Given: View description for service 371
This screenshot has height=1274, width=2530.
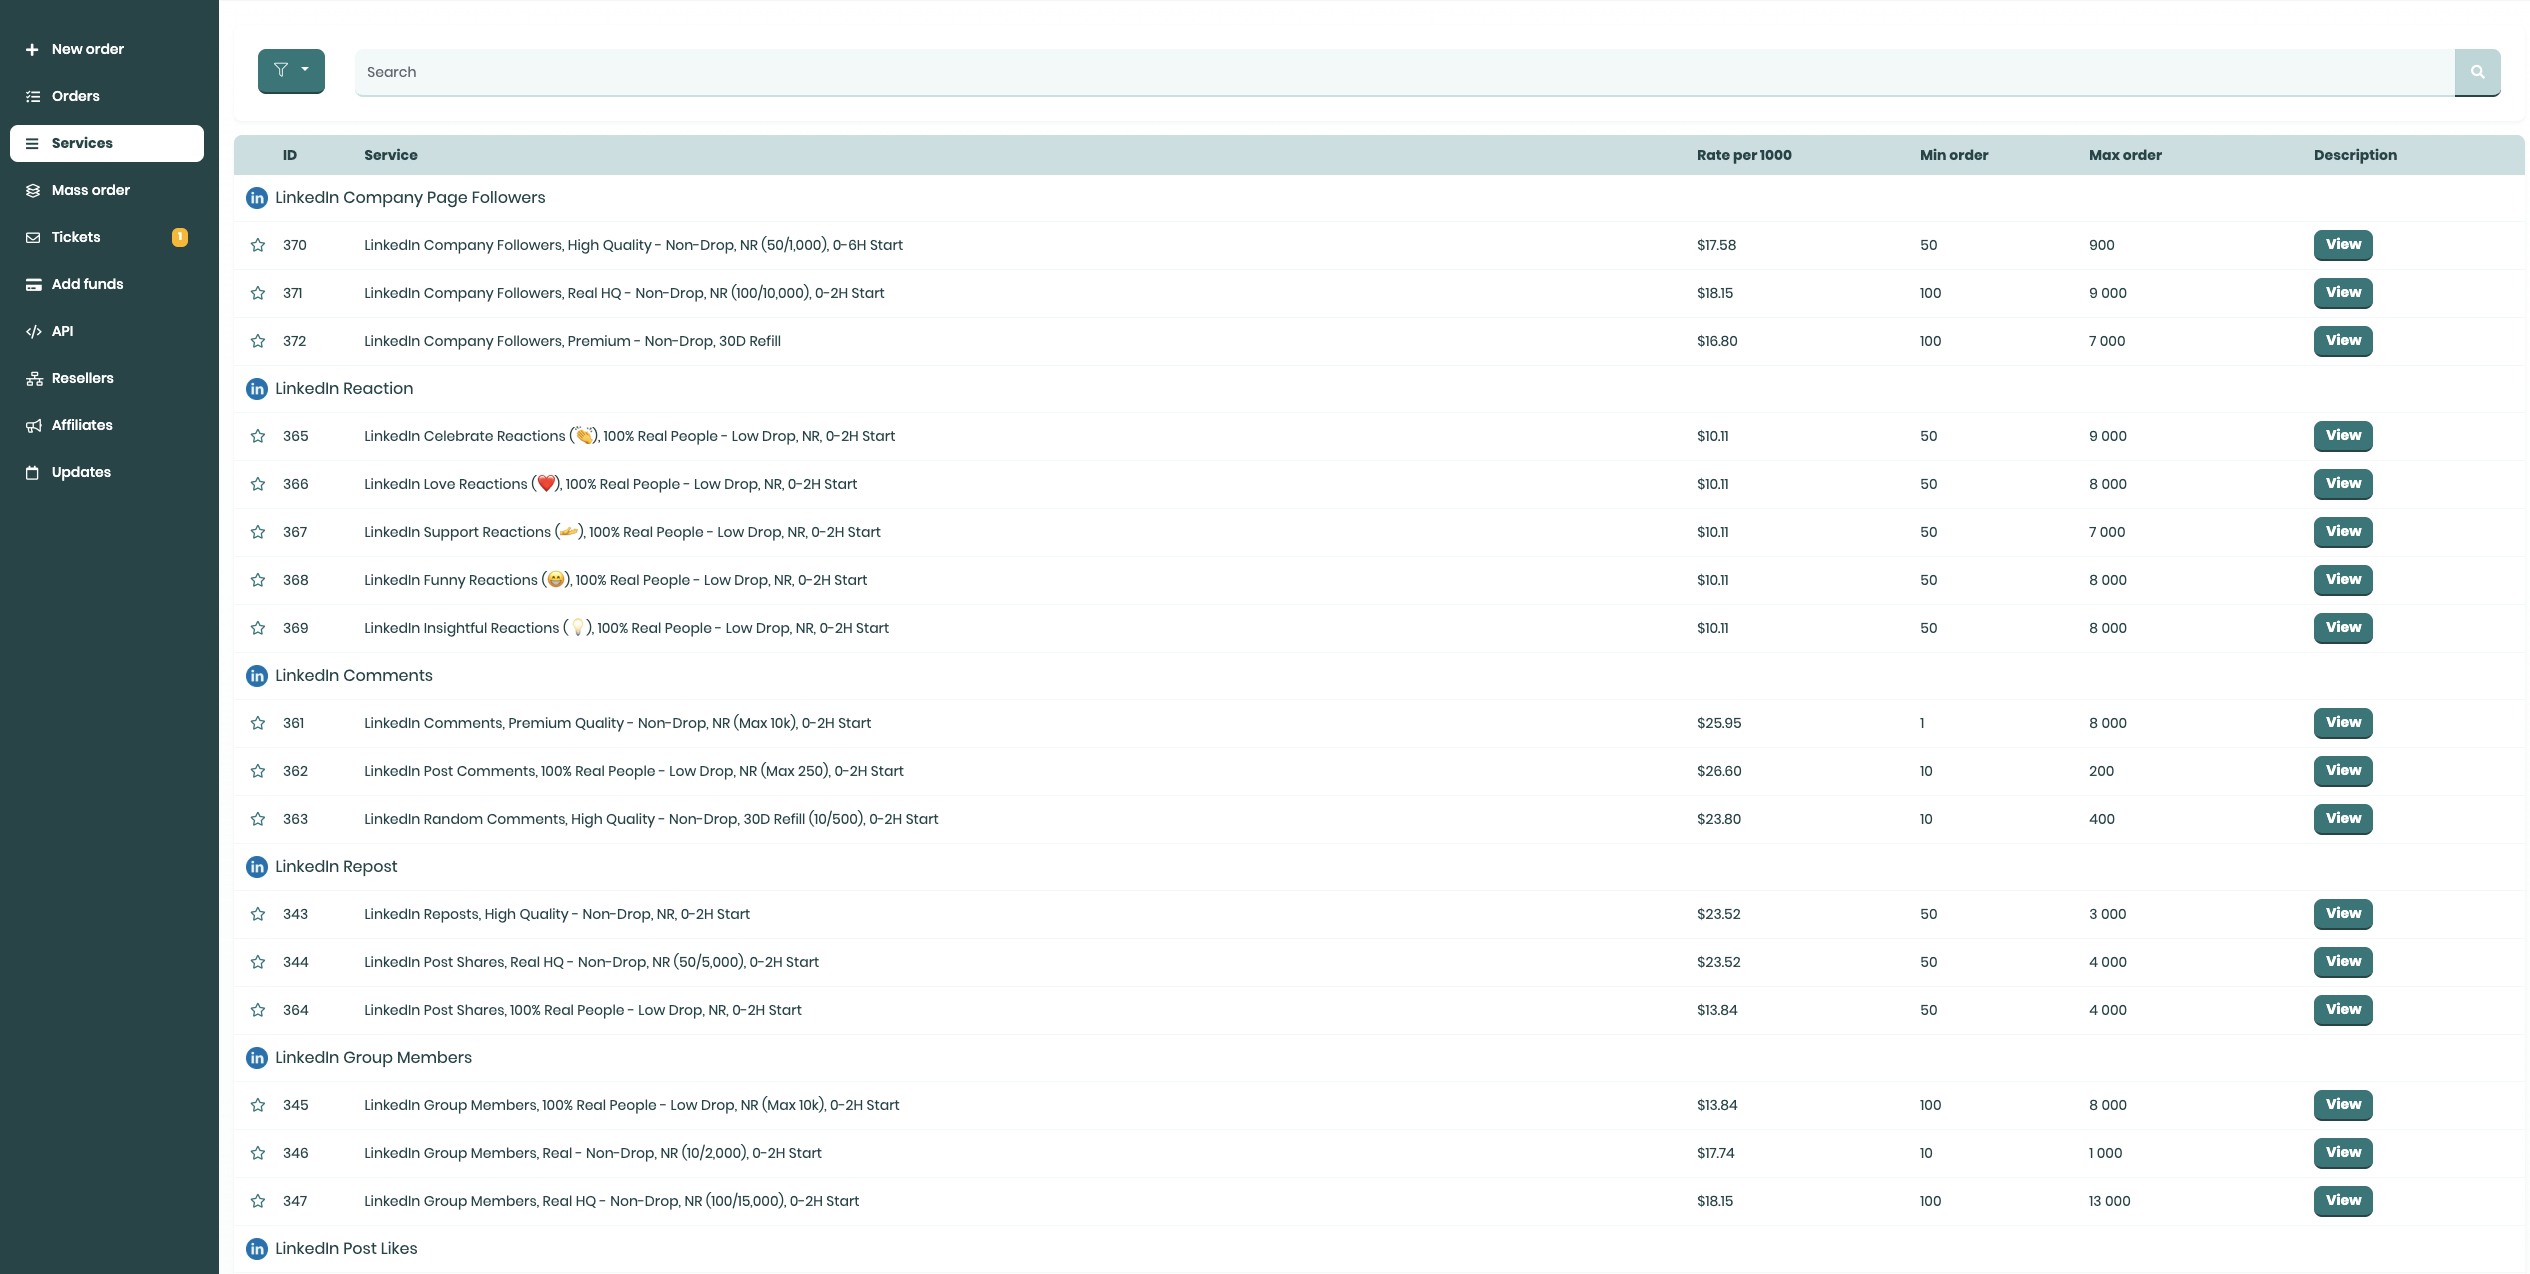Looking at the screenshot, I should click(2343, 293).
